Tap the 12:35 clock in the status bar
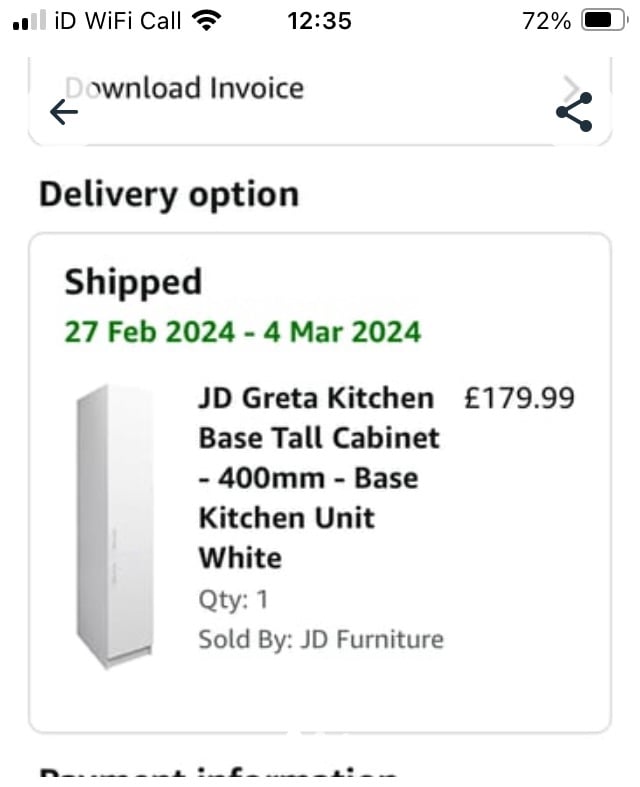This screenshot has width=640, height=787. tap(319, 21)
